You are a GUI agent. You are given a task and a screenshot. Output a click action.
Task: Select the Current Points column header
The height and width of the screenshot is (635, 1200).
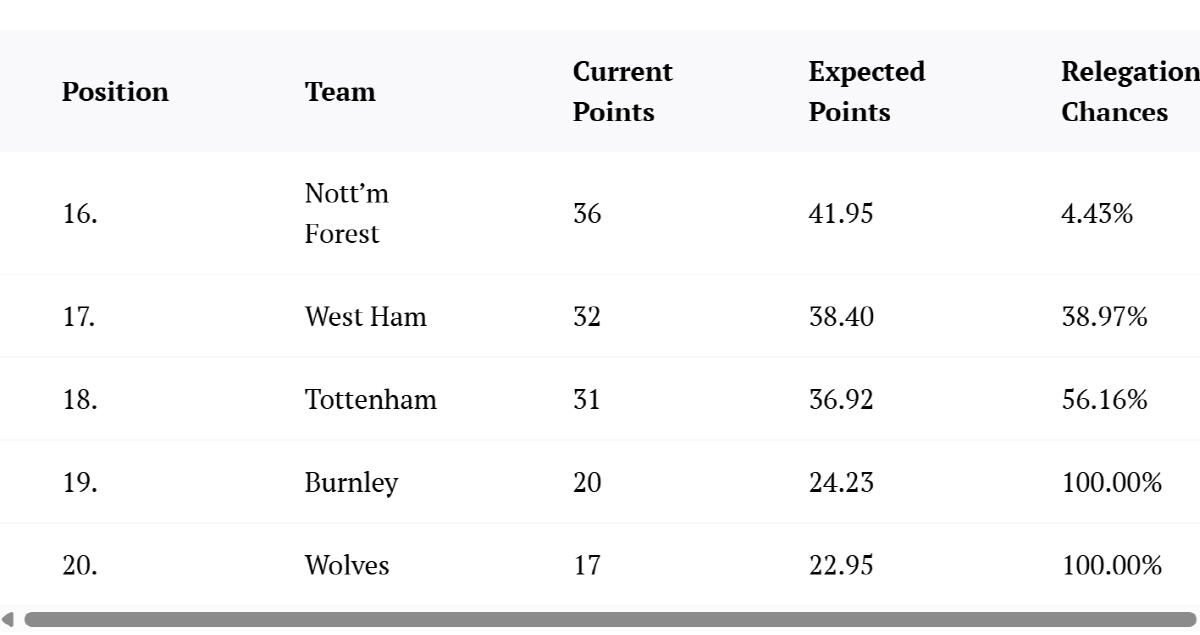(x=622, y=92)
